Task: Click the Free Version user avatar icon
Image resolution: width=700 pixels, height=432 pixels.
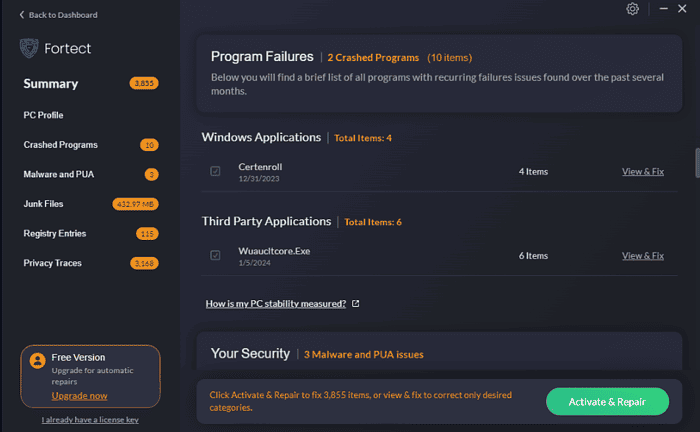Action: [x=38, y=361]
